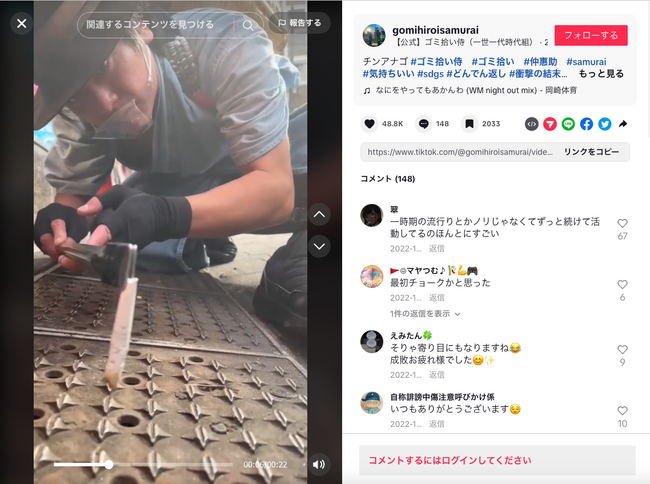Screen dimensions: 650x484
Task: Expand the 1件の返信を表示 replies
Action: pyautogui.click(x=425, y=314)
